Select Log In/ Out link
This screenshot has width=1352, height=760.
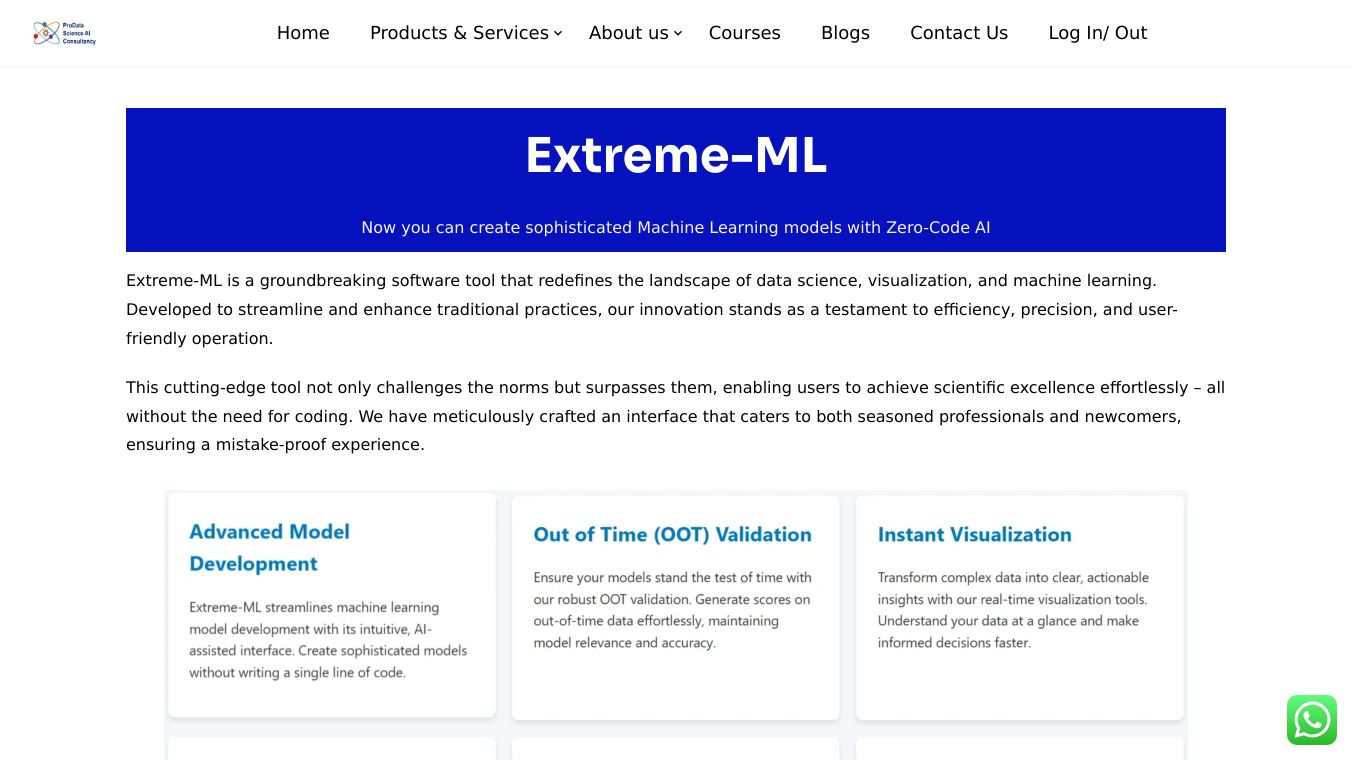pos(1097,33)
